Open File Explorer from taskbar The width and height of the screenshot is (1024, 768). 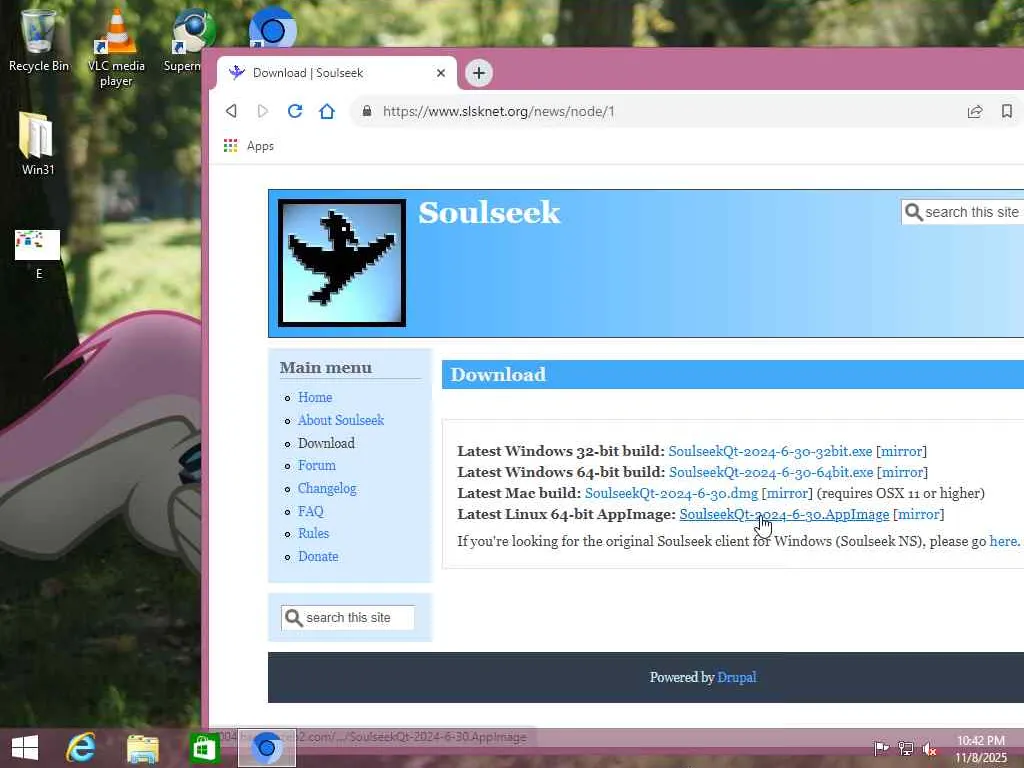pos(142,748)
